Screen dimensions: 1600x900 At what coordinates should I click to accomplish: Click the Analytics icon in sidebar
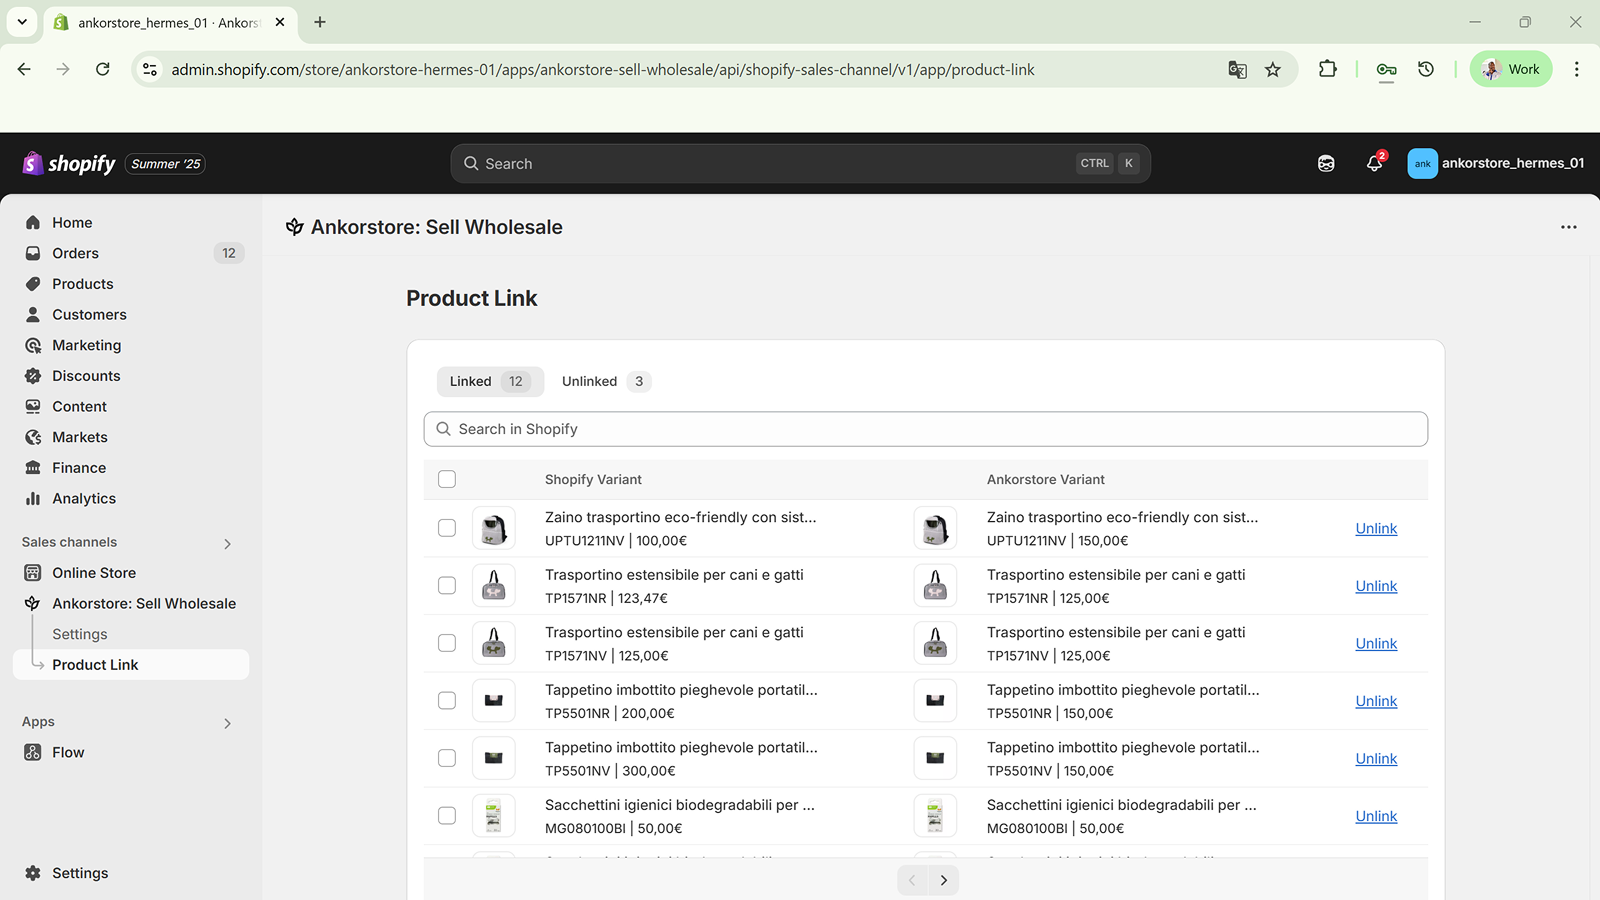[33, 498]
